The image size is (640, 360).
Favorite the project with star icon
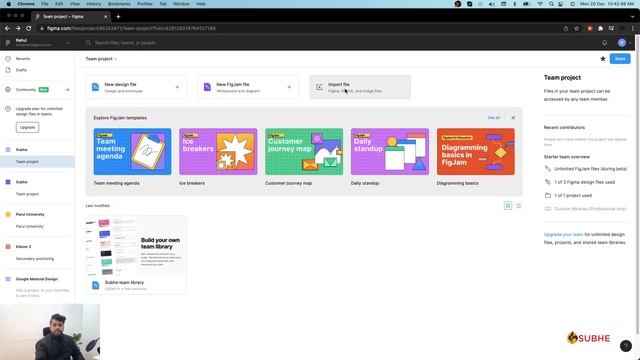(602, 59)
